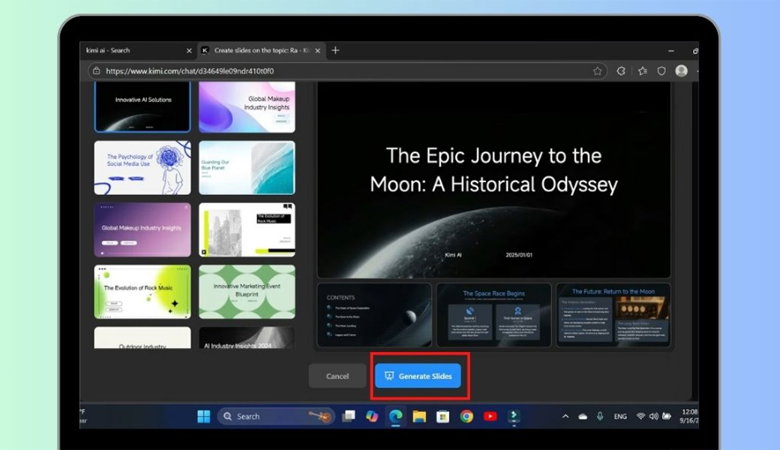Screen dimensions: 780x450
Task: Click the Generate Slides button
Action: coord(418,376)
